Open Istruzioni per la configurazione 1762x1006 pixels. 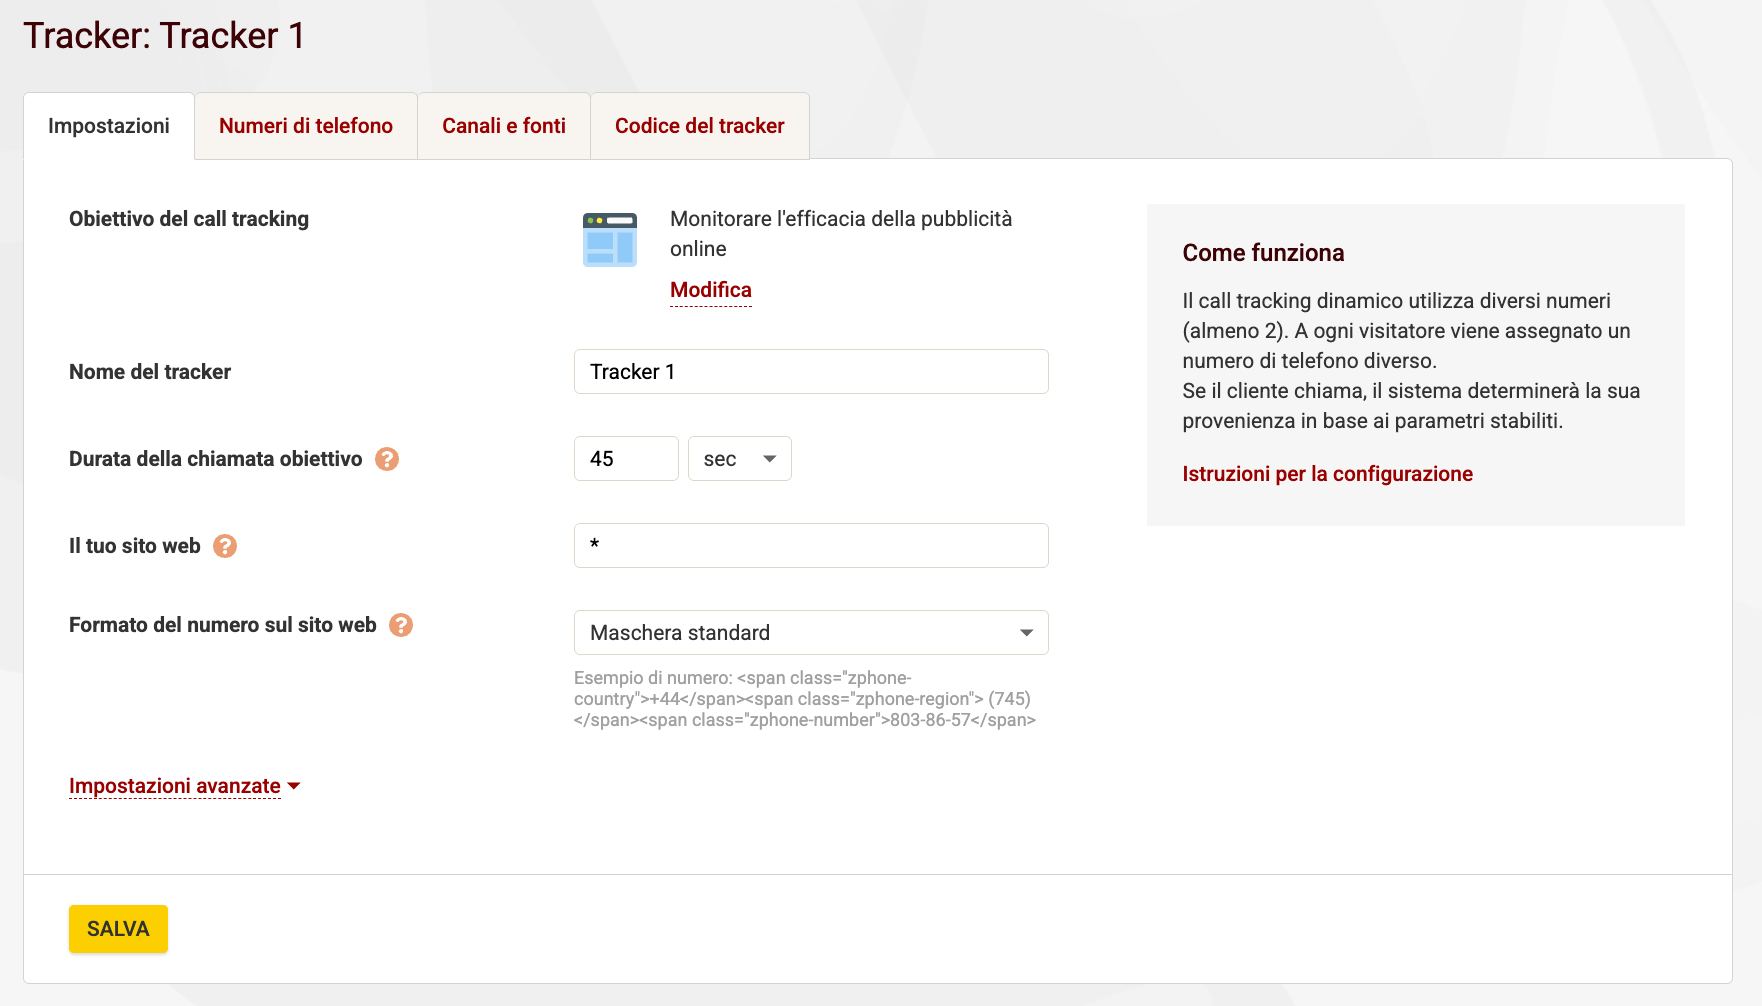pyautogui.click(x=1327, y=474)
